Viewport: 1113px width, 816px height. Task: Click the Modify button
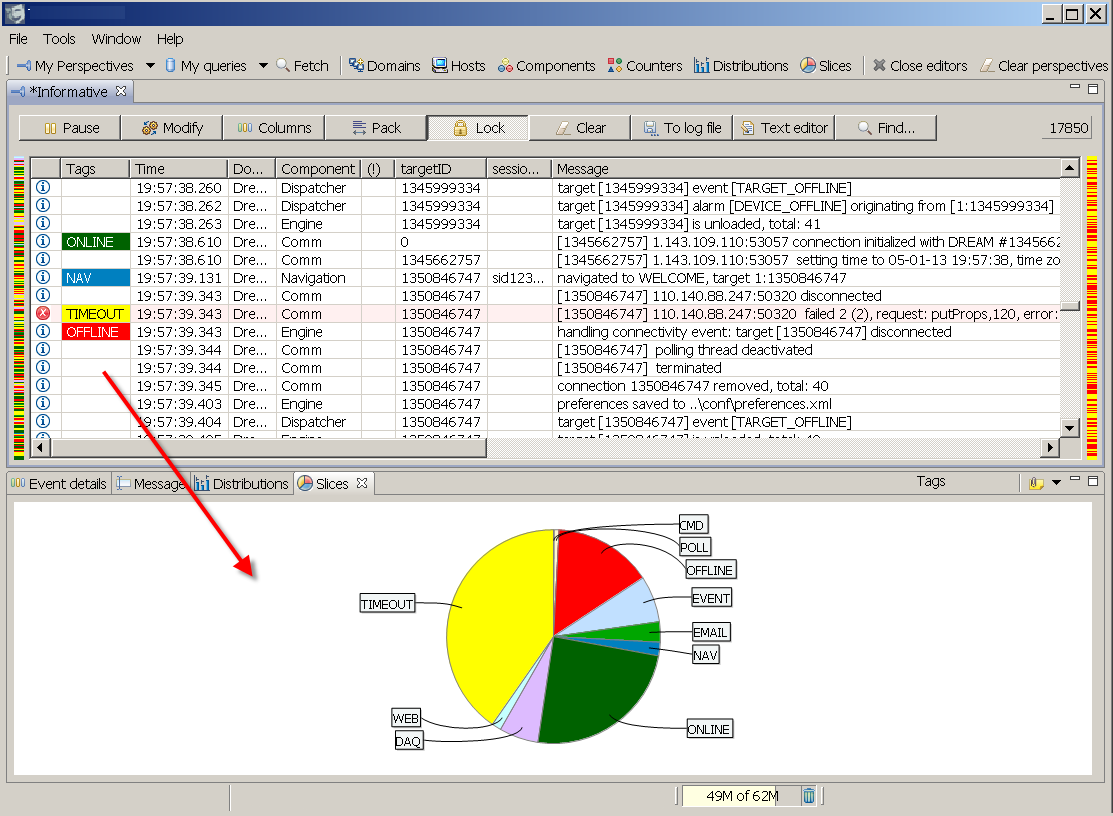(172, 128)
